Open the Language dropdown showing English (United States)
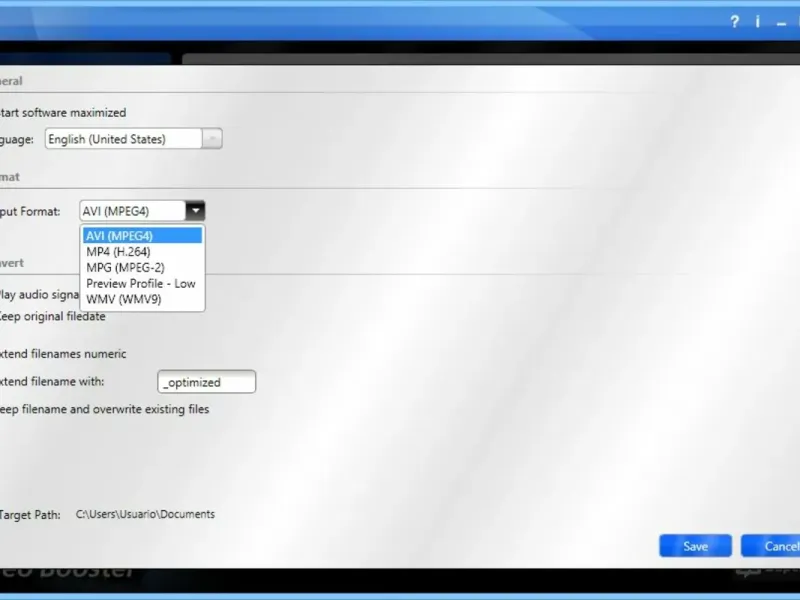 (x=134, y=139)
